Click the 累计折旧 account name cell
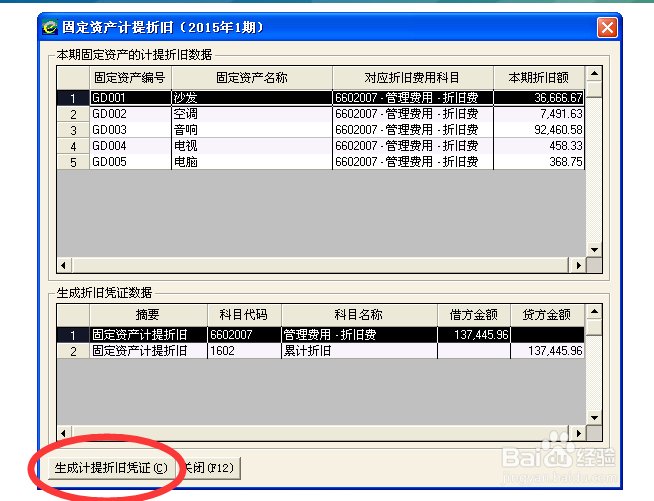This screenshot has width=654, height=501. click(x=359, y=351)
